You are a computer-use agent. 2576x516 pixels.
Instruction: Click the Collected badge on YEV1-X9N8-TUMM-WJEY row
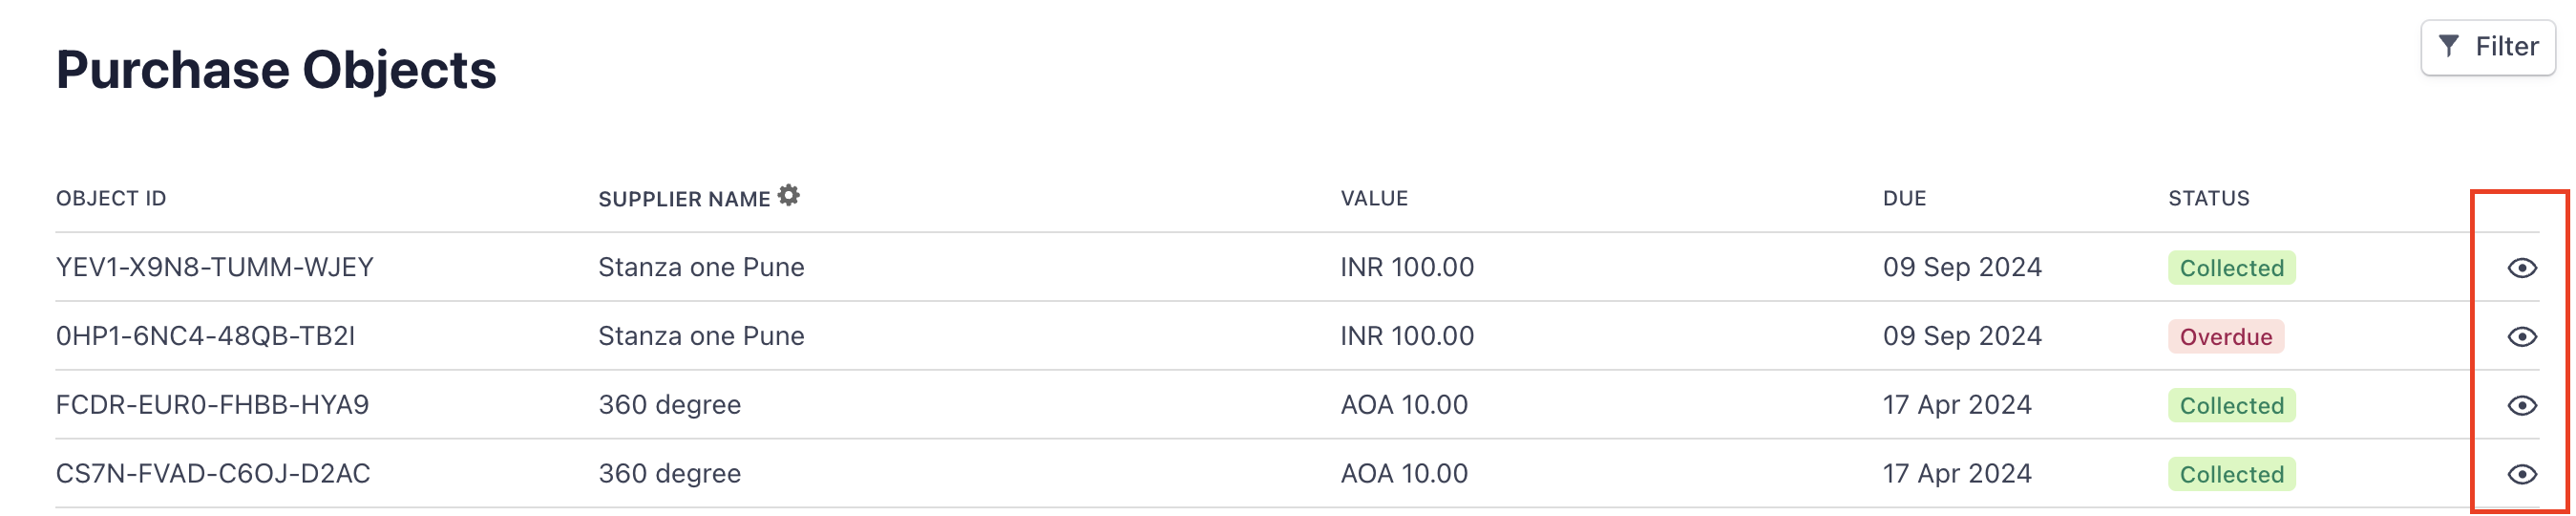point(2231,268)
